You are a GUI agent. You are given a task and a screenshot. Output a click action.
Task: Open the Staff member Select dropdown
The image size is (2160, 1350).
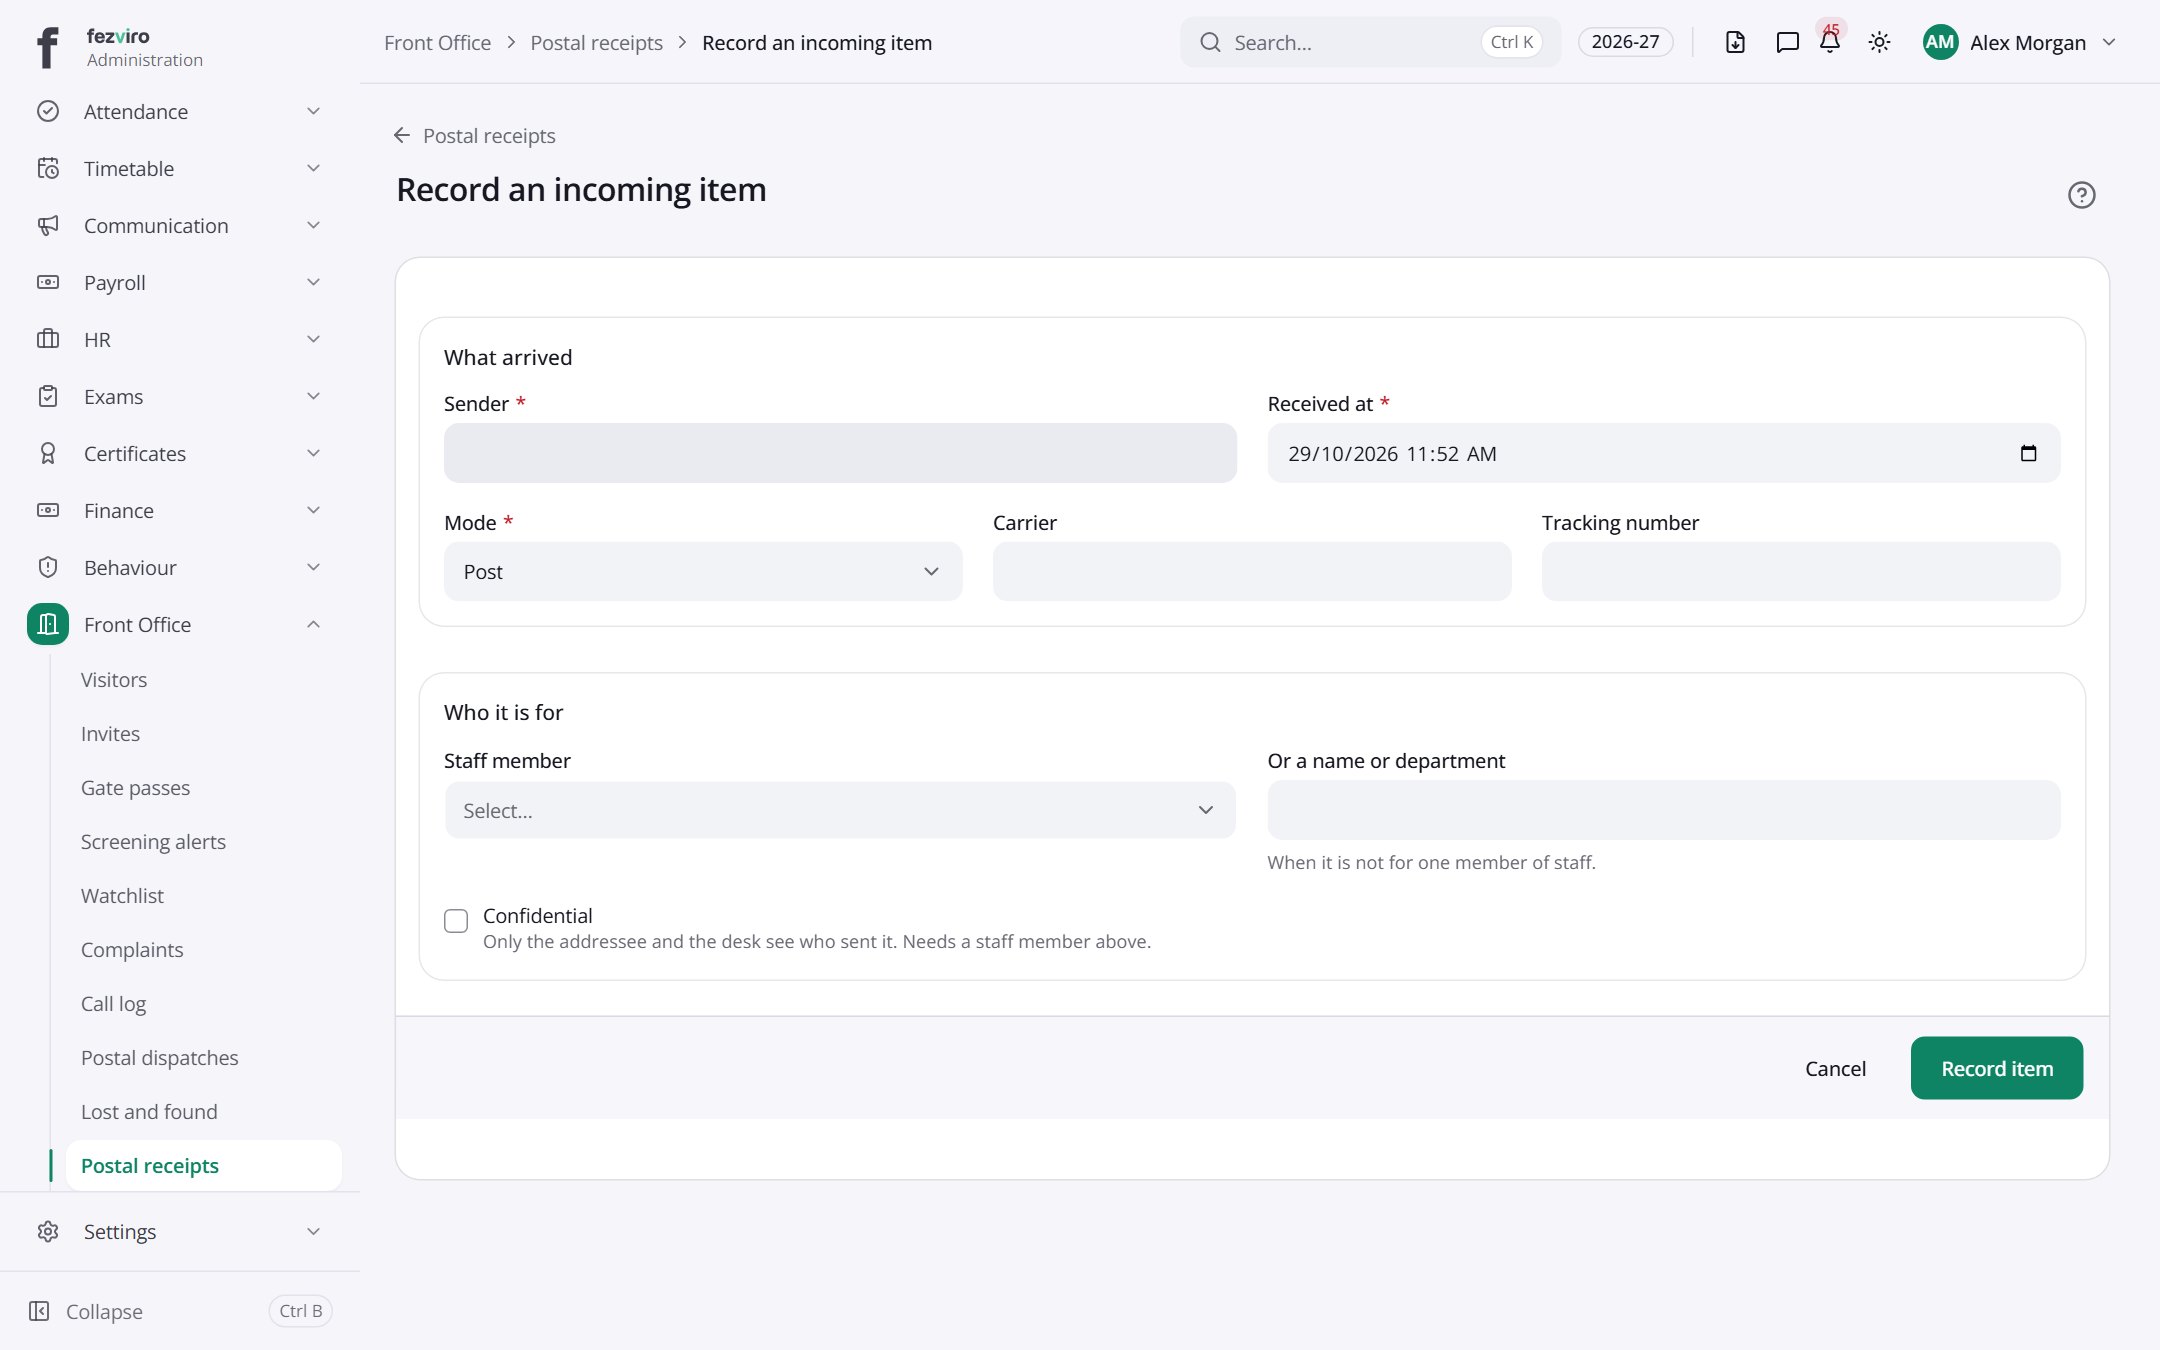tap(840, 810)
